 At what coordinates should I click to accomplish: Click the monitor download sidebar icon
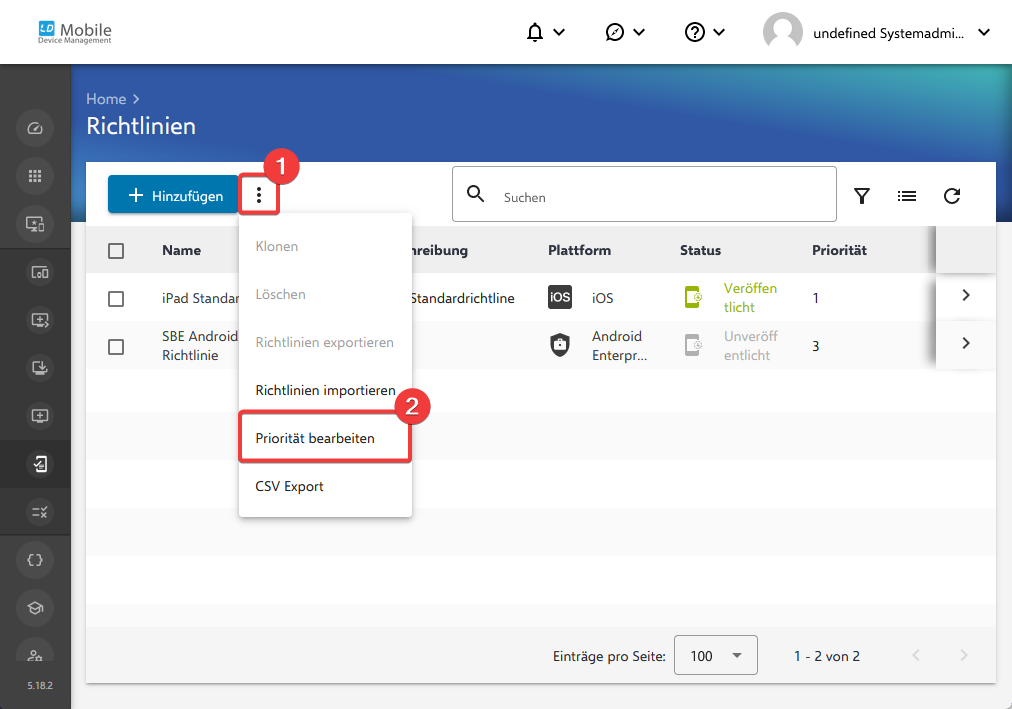coord(40,368)
